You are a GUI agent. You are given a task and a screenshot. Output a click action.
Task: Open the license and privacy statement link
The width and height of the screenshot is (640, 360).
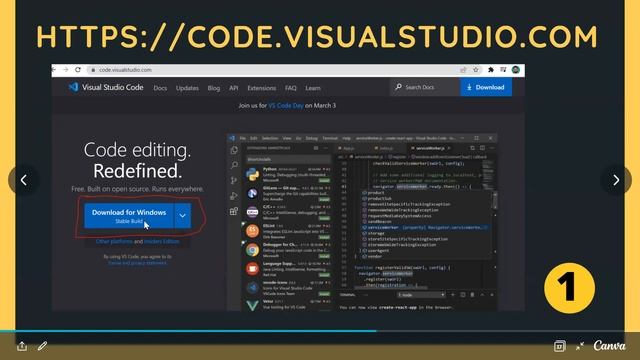tap(138, 263)
